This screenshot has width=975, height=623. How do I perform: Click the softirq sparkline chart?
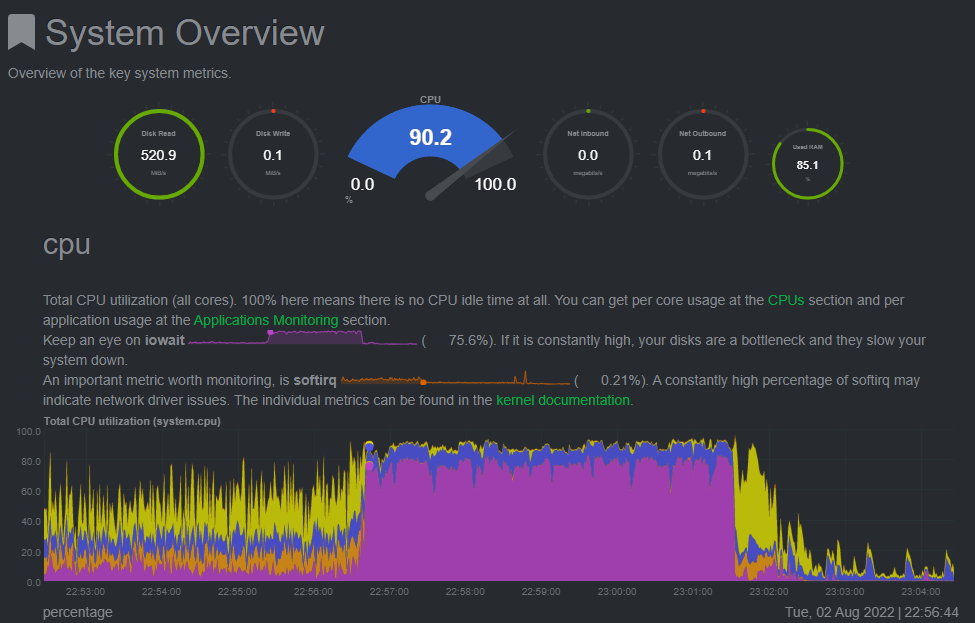click(455, 378)
